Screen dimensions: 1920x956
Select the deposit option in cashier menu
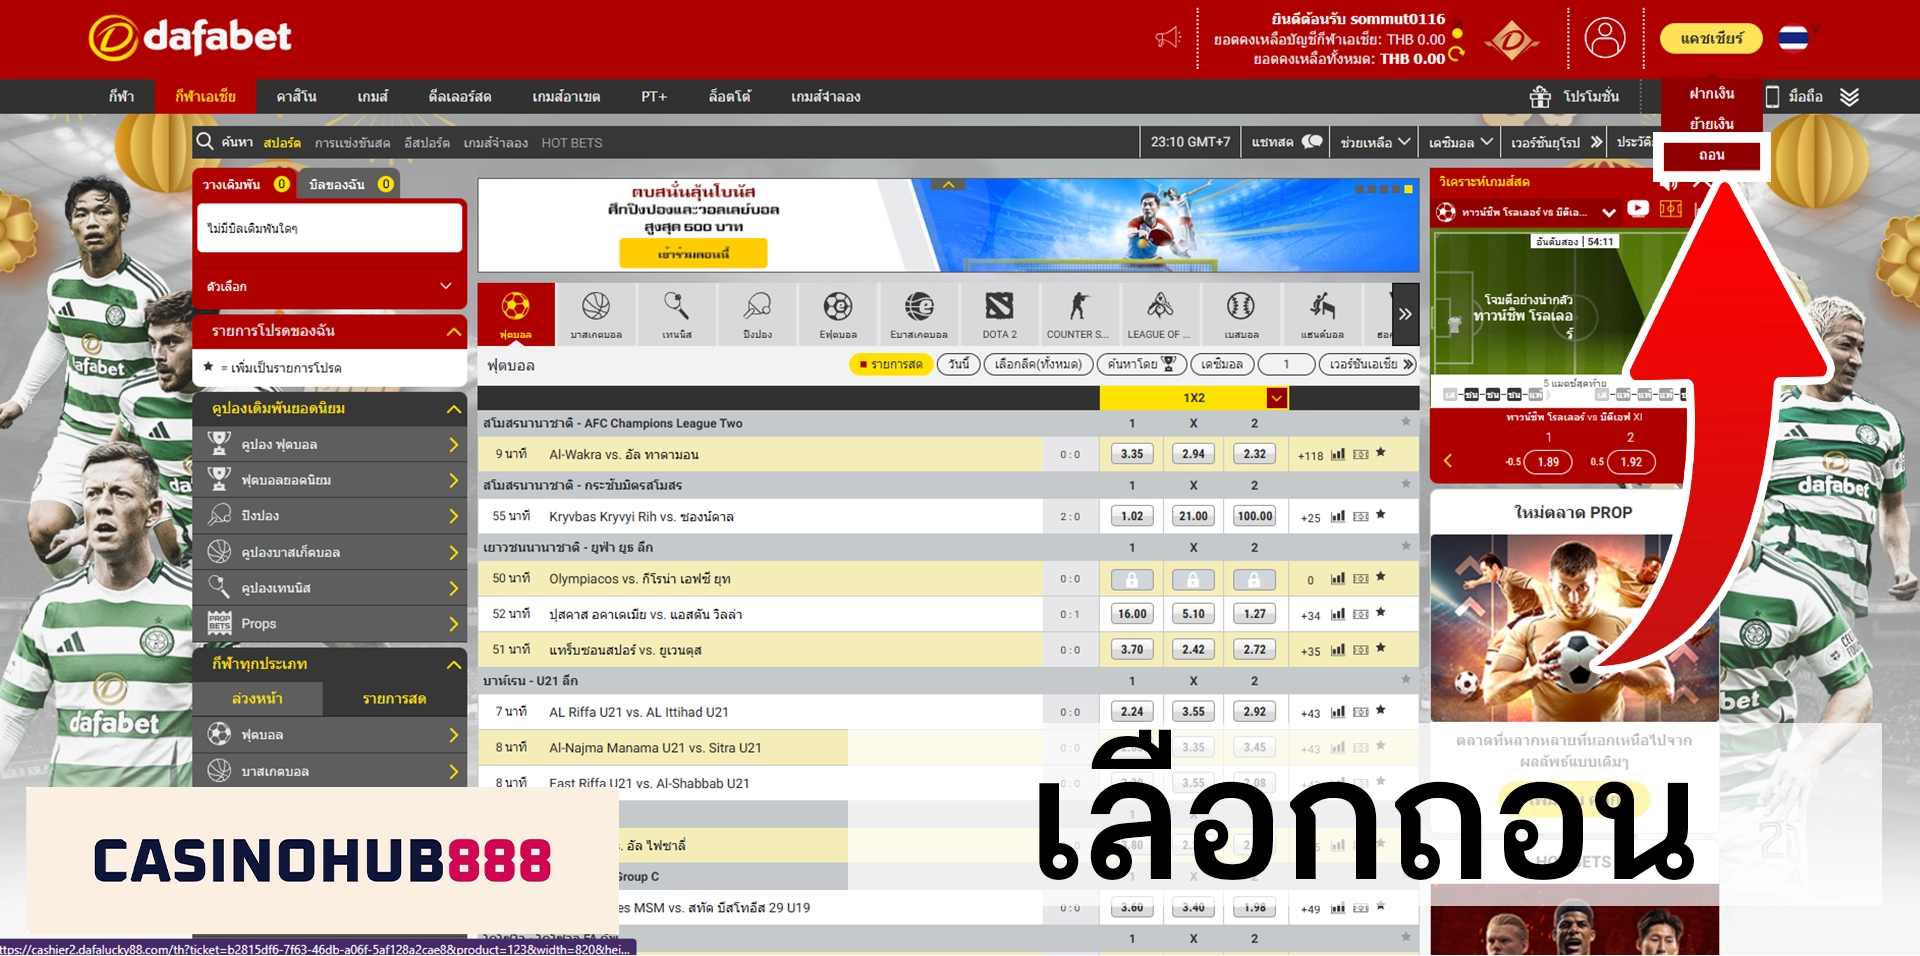(x=1712, y=93)
